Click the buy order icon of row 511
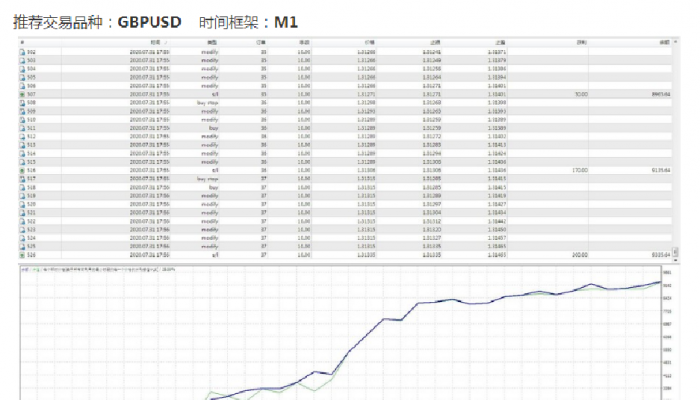The image size is (700, 400). pyautogui.click(x=22, y=129)
